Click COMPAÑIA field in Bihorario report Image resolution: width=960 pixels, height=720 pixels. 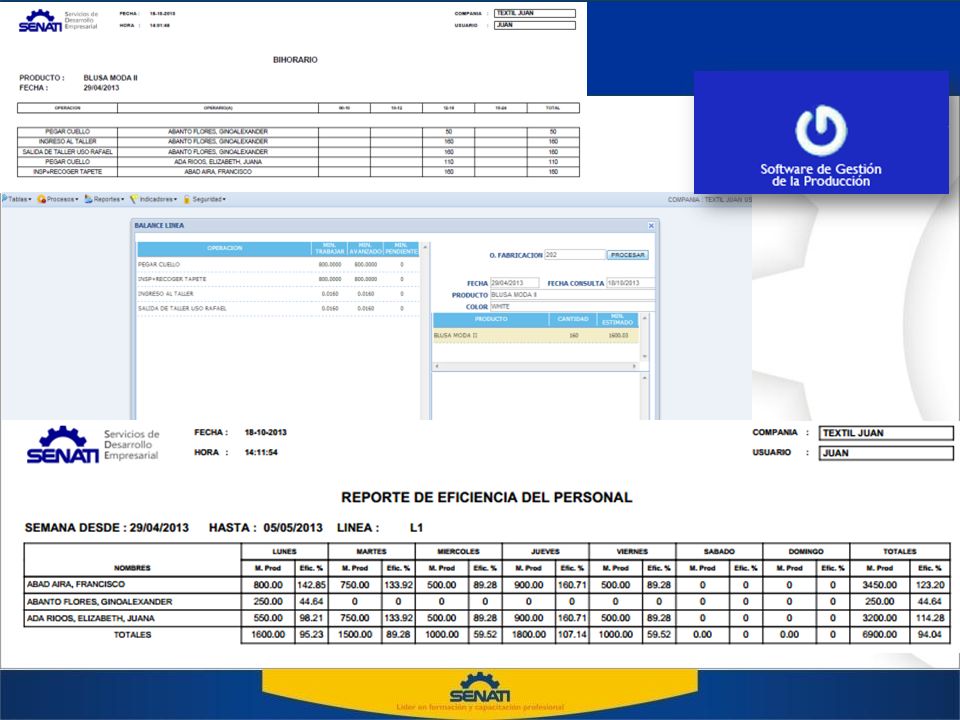535,13
